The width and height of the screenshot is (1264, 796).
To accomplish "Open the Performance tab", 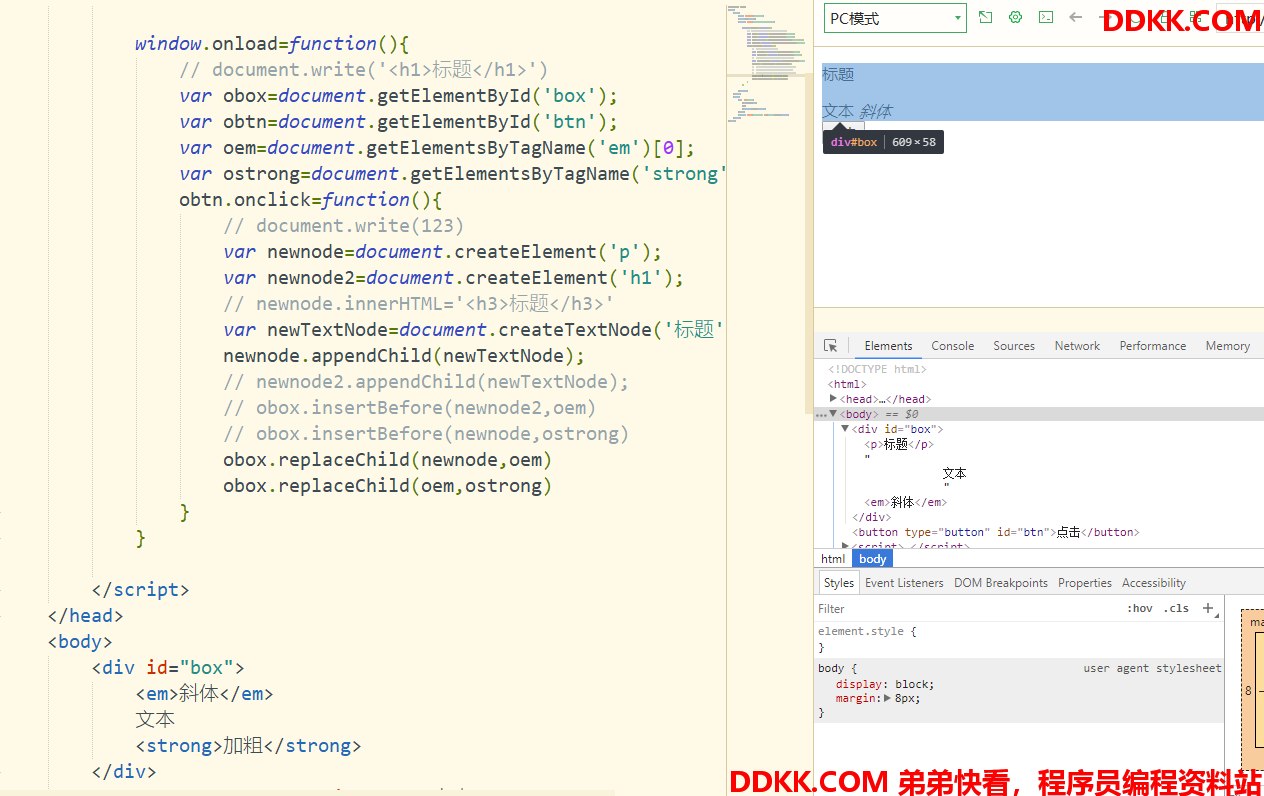I will point(1152,346).
